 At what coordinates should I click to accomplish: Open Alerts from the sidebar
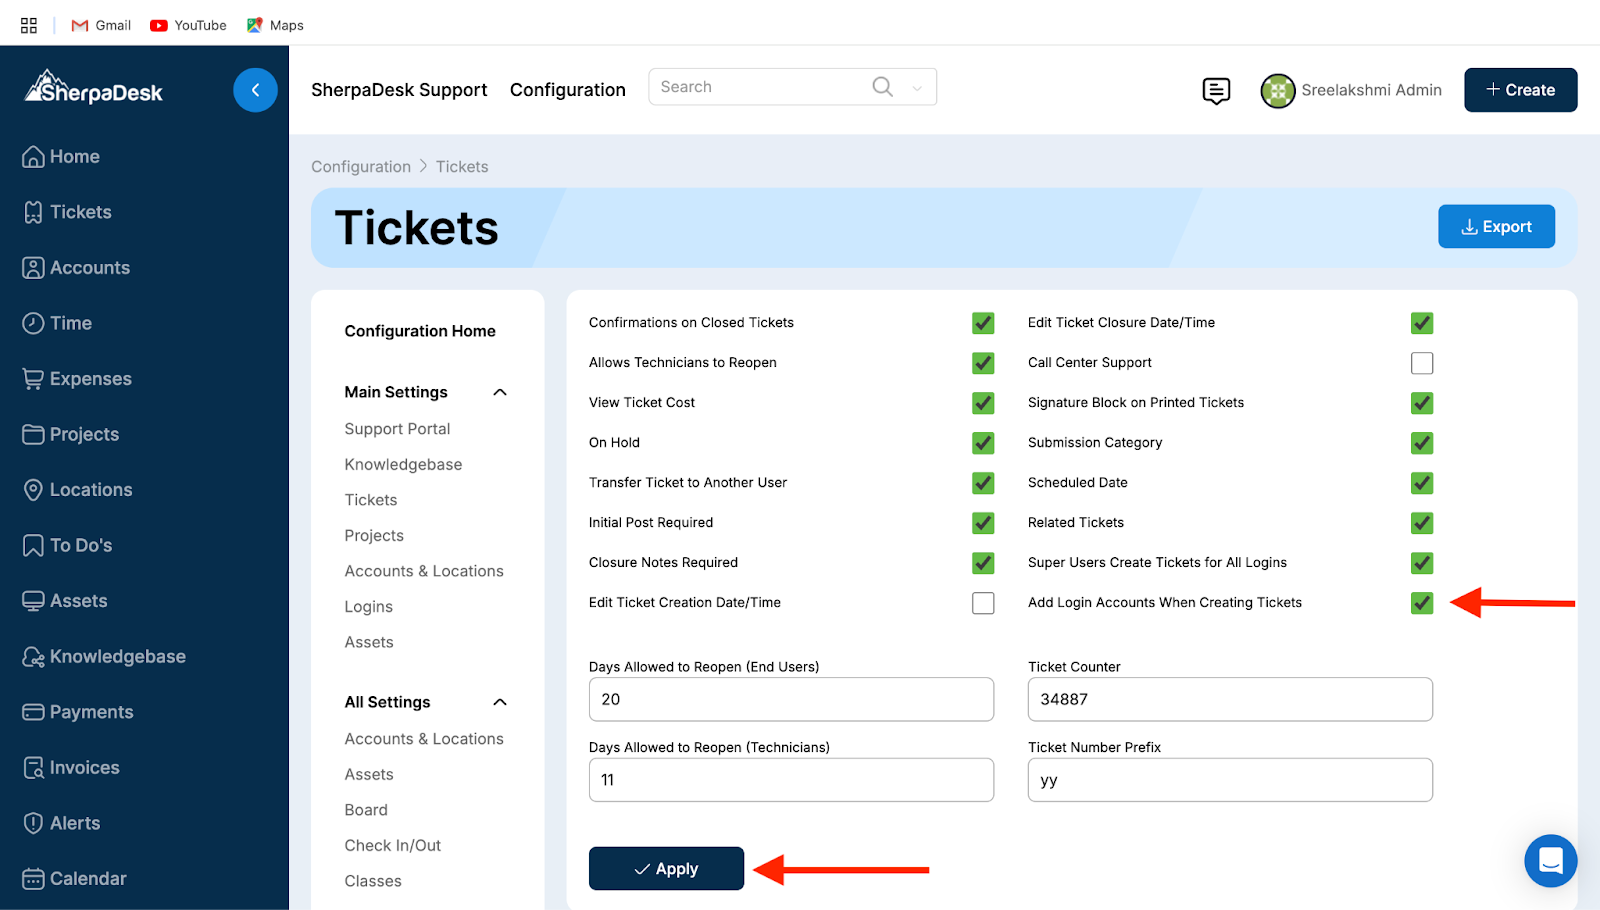[x=75, y=823]
